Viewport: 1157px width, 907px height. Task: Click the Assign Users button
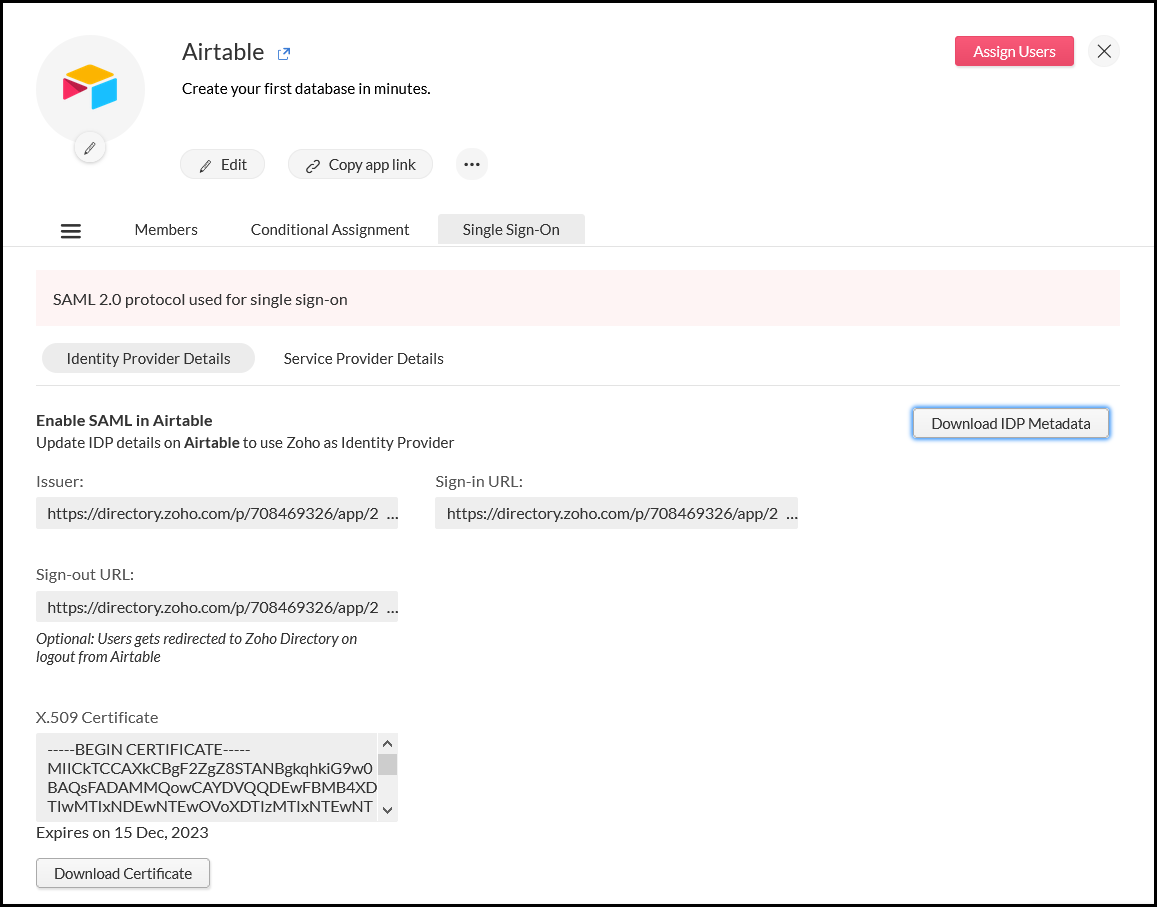tap(1014, 51)
